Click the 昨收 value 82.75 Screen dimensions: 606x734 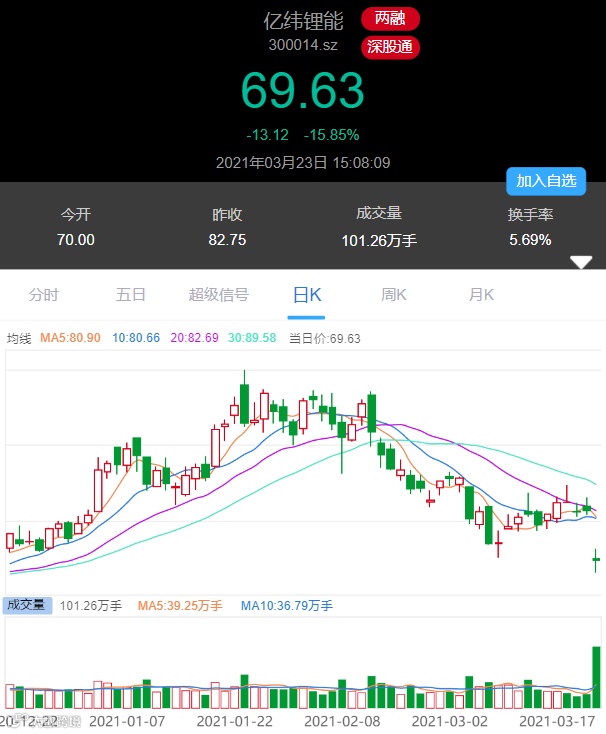[227, 240]
